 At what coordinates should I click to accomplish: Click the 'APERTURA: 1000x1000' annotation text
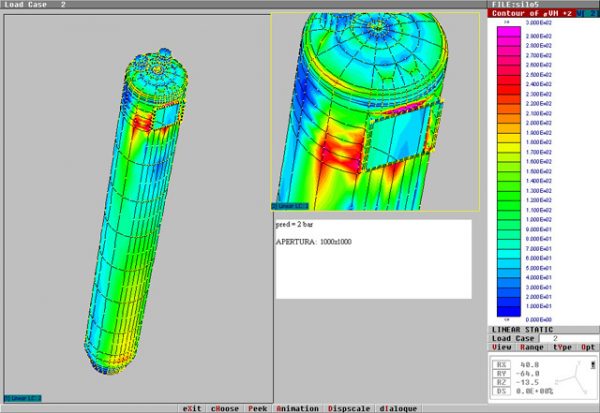click(313, 242)
